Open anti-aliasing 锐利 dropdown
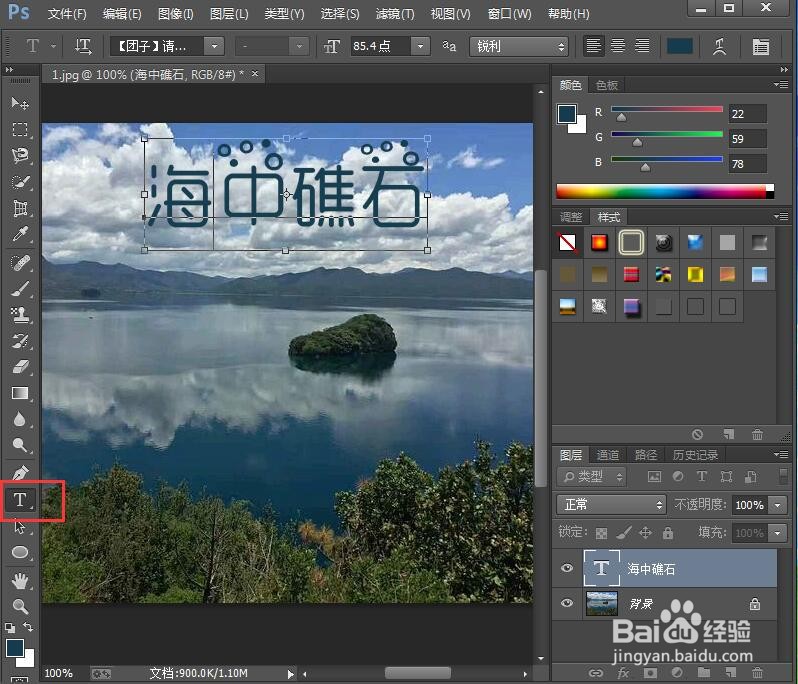The height and width of the screenshot is (684, 798). [518, 46]
